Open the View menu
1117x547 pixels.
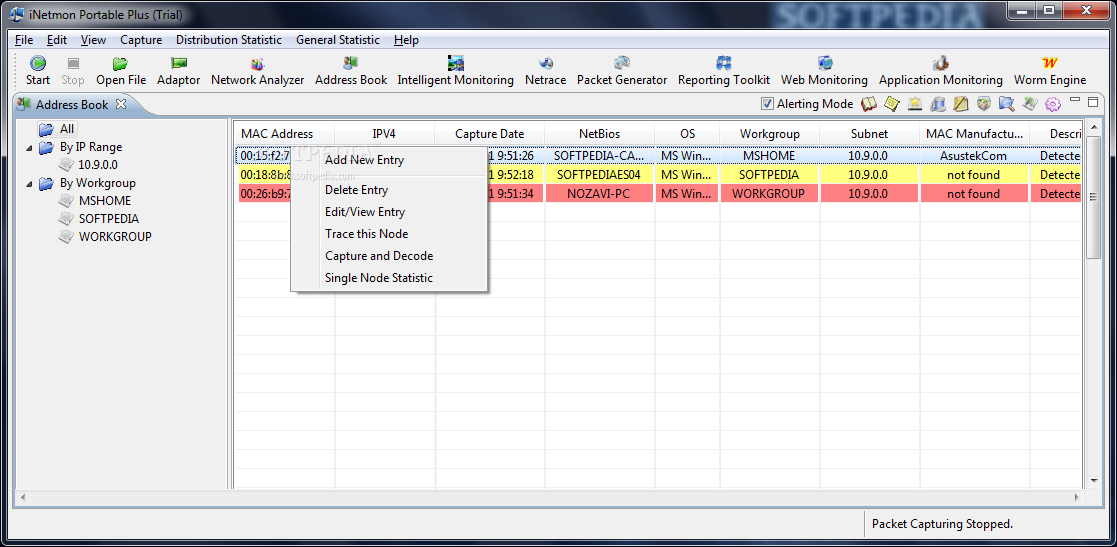[x=93, y=40]
